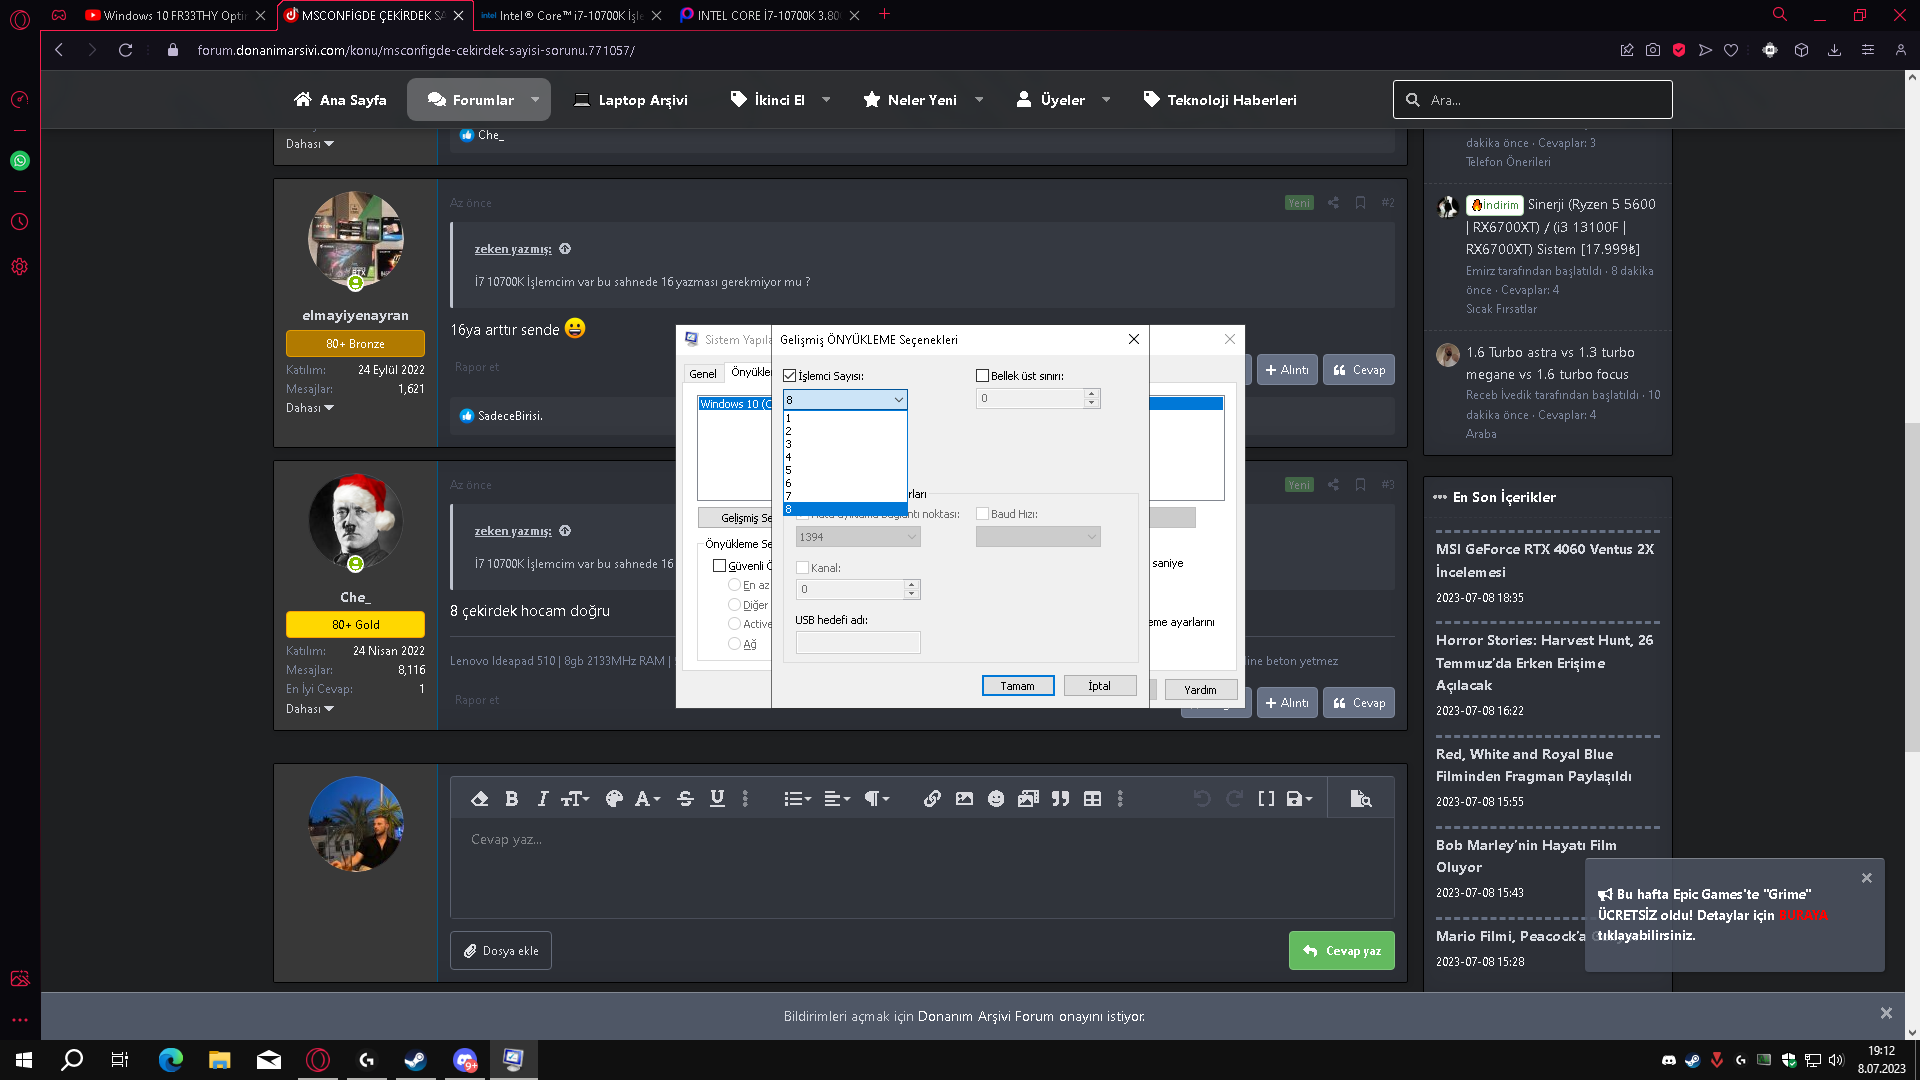1920x1080 pixels.
Task: Expand the Forumlar navigation dropdown arrow
Action: (x=535, y=100)
